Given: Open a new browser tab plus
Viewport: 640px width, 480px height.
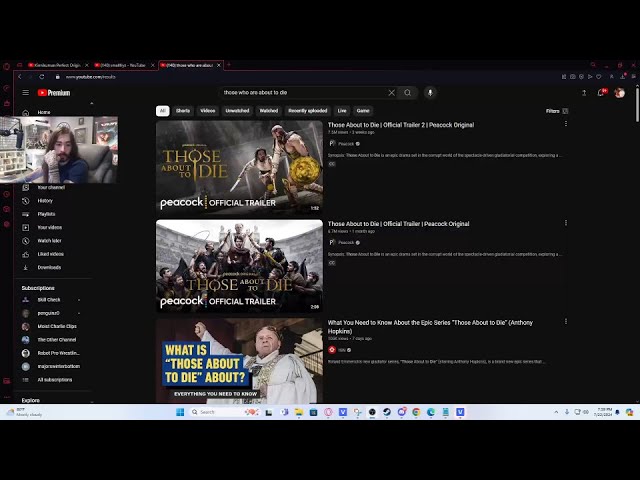Looking at the screenshot, I should coord(229,64).
